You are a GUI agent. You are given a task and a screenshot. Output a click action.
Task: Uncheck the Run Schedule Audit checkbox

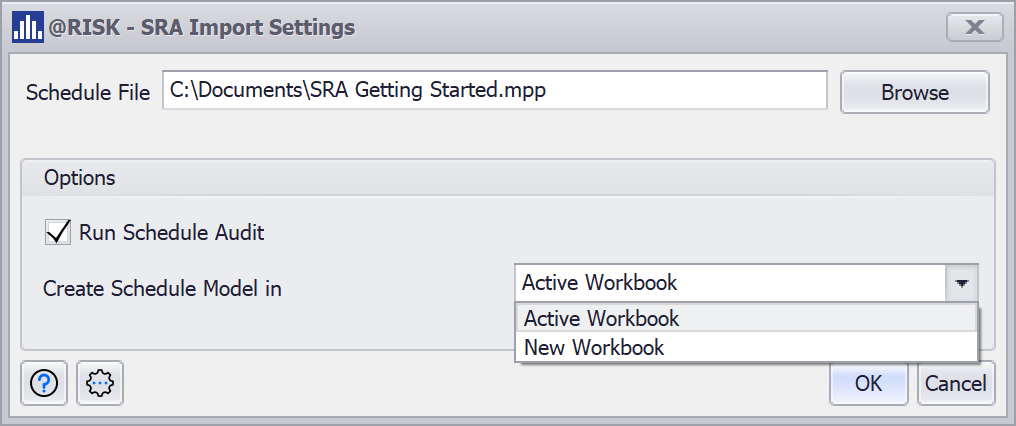coord(58,232)
